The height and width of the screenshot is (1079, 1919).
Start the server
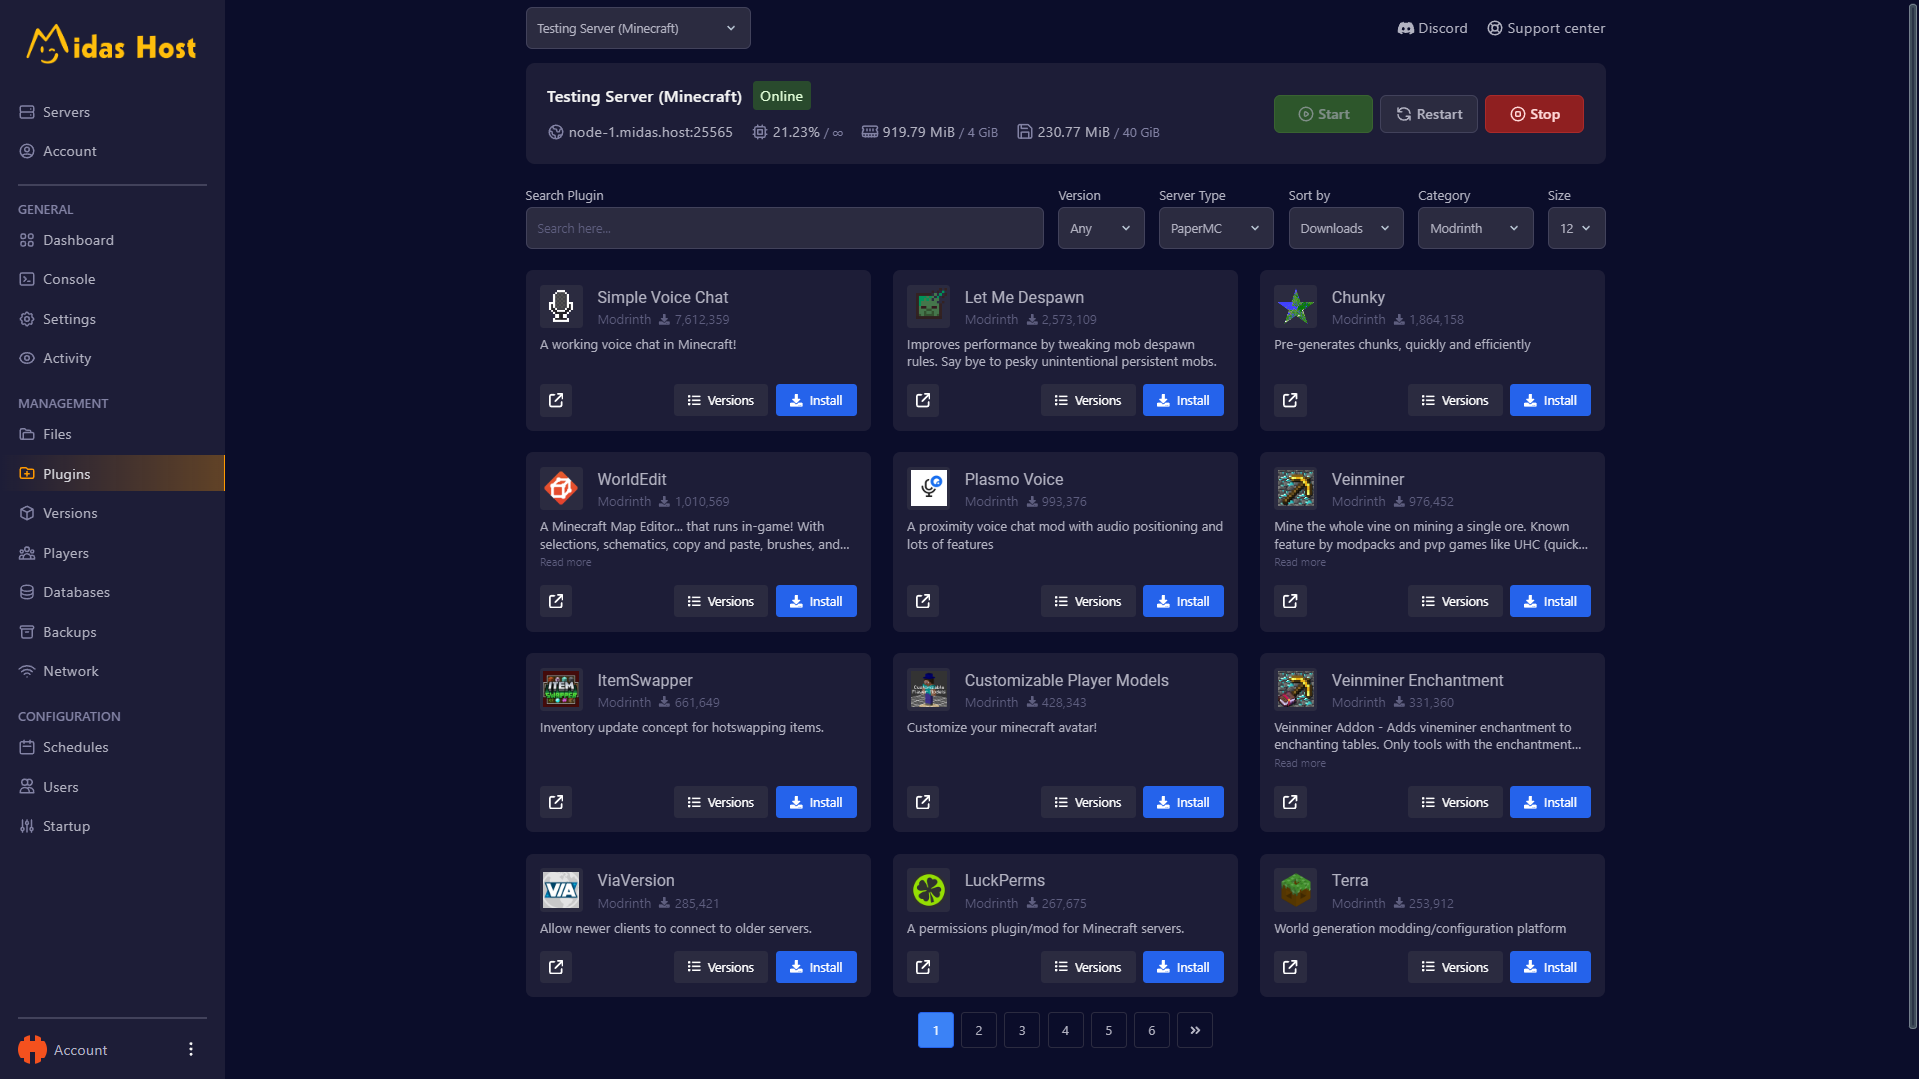pyautogui.click(x=1323, y=114)
